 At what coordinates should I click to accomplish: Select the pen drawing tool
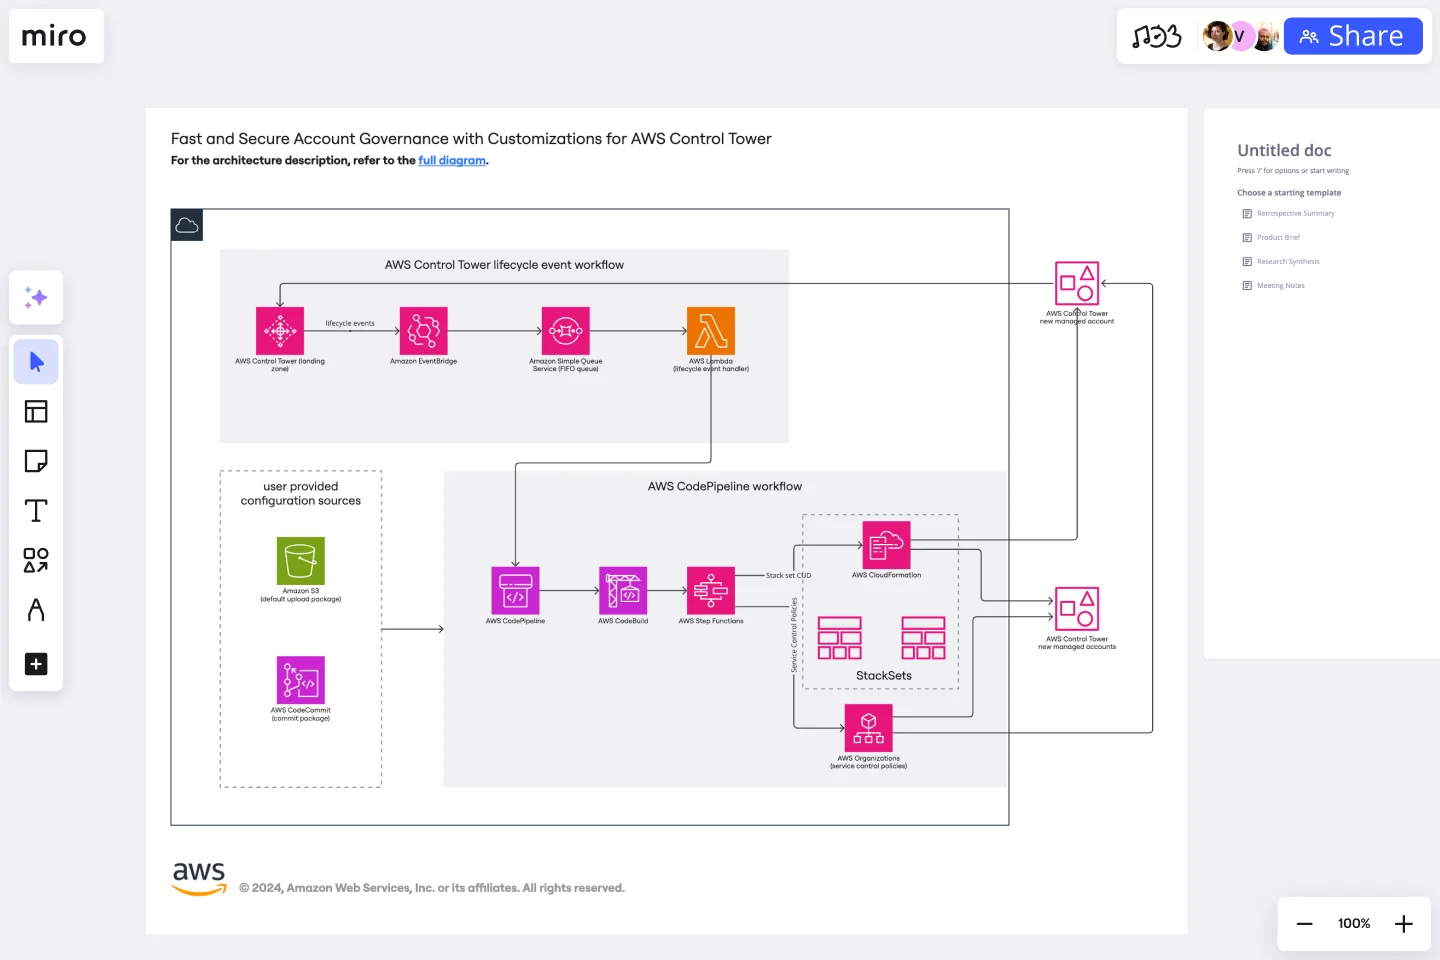coord(36,610)
